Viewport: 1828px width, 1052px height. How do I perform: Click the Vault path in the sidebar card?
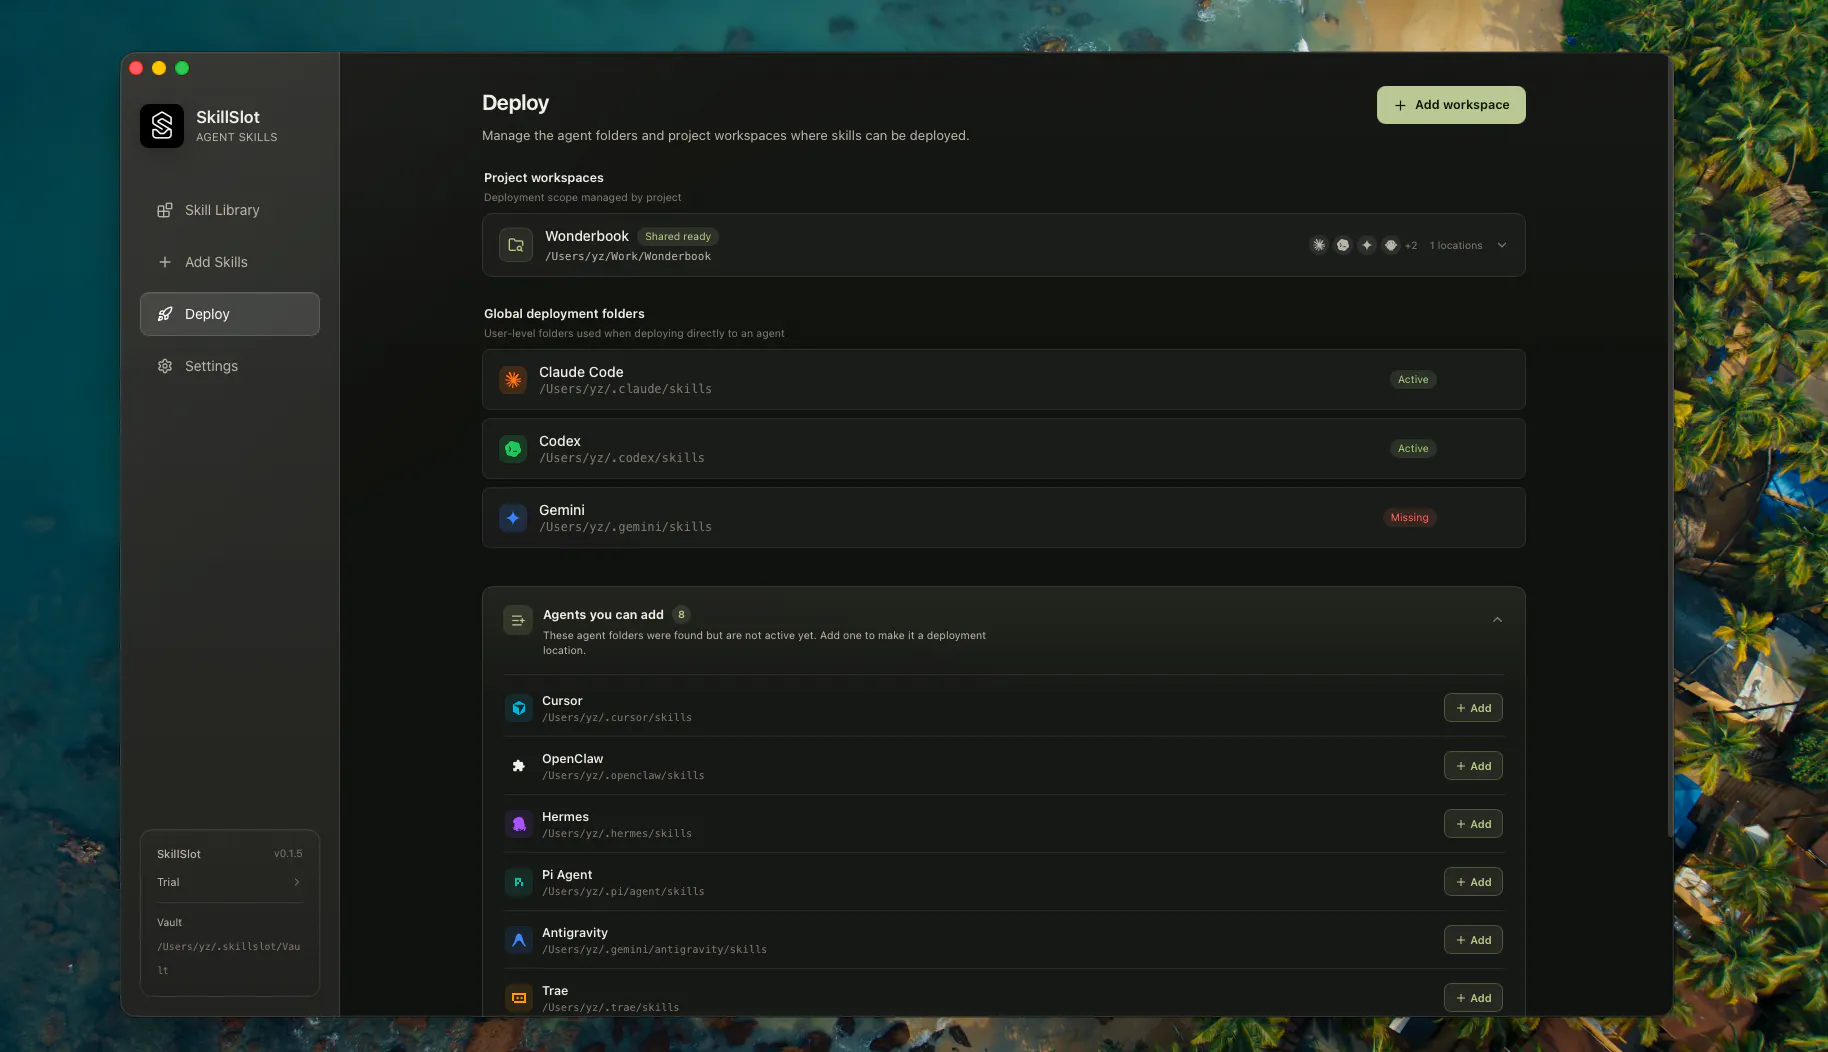[x=228, y=958]
